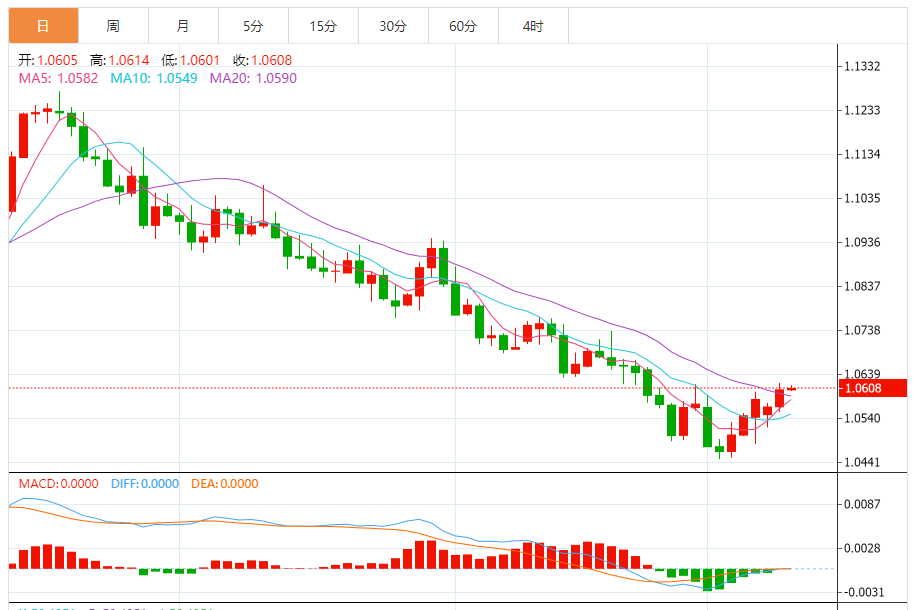Click the MACD:0.0000 indicator label
The height and width of the screenshot is (610, 915).
tap(58, 484)
